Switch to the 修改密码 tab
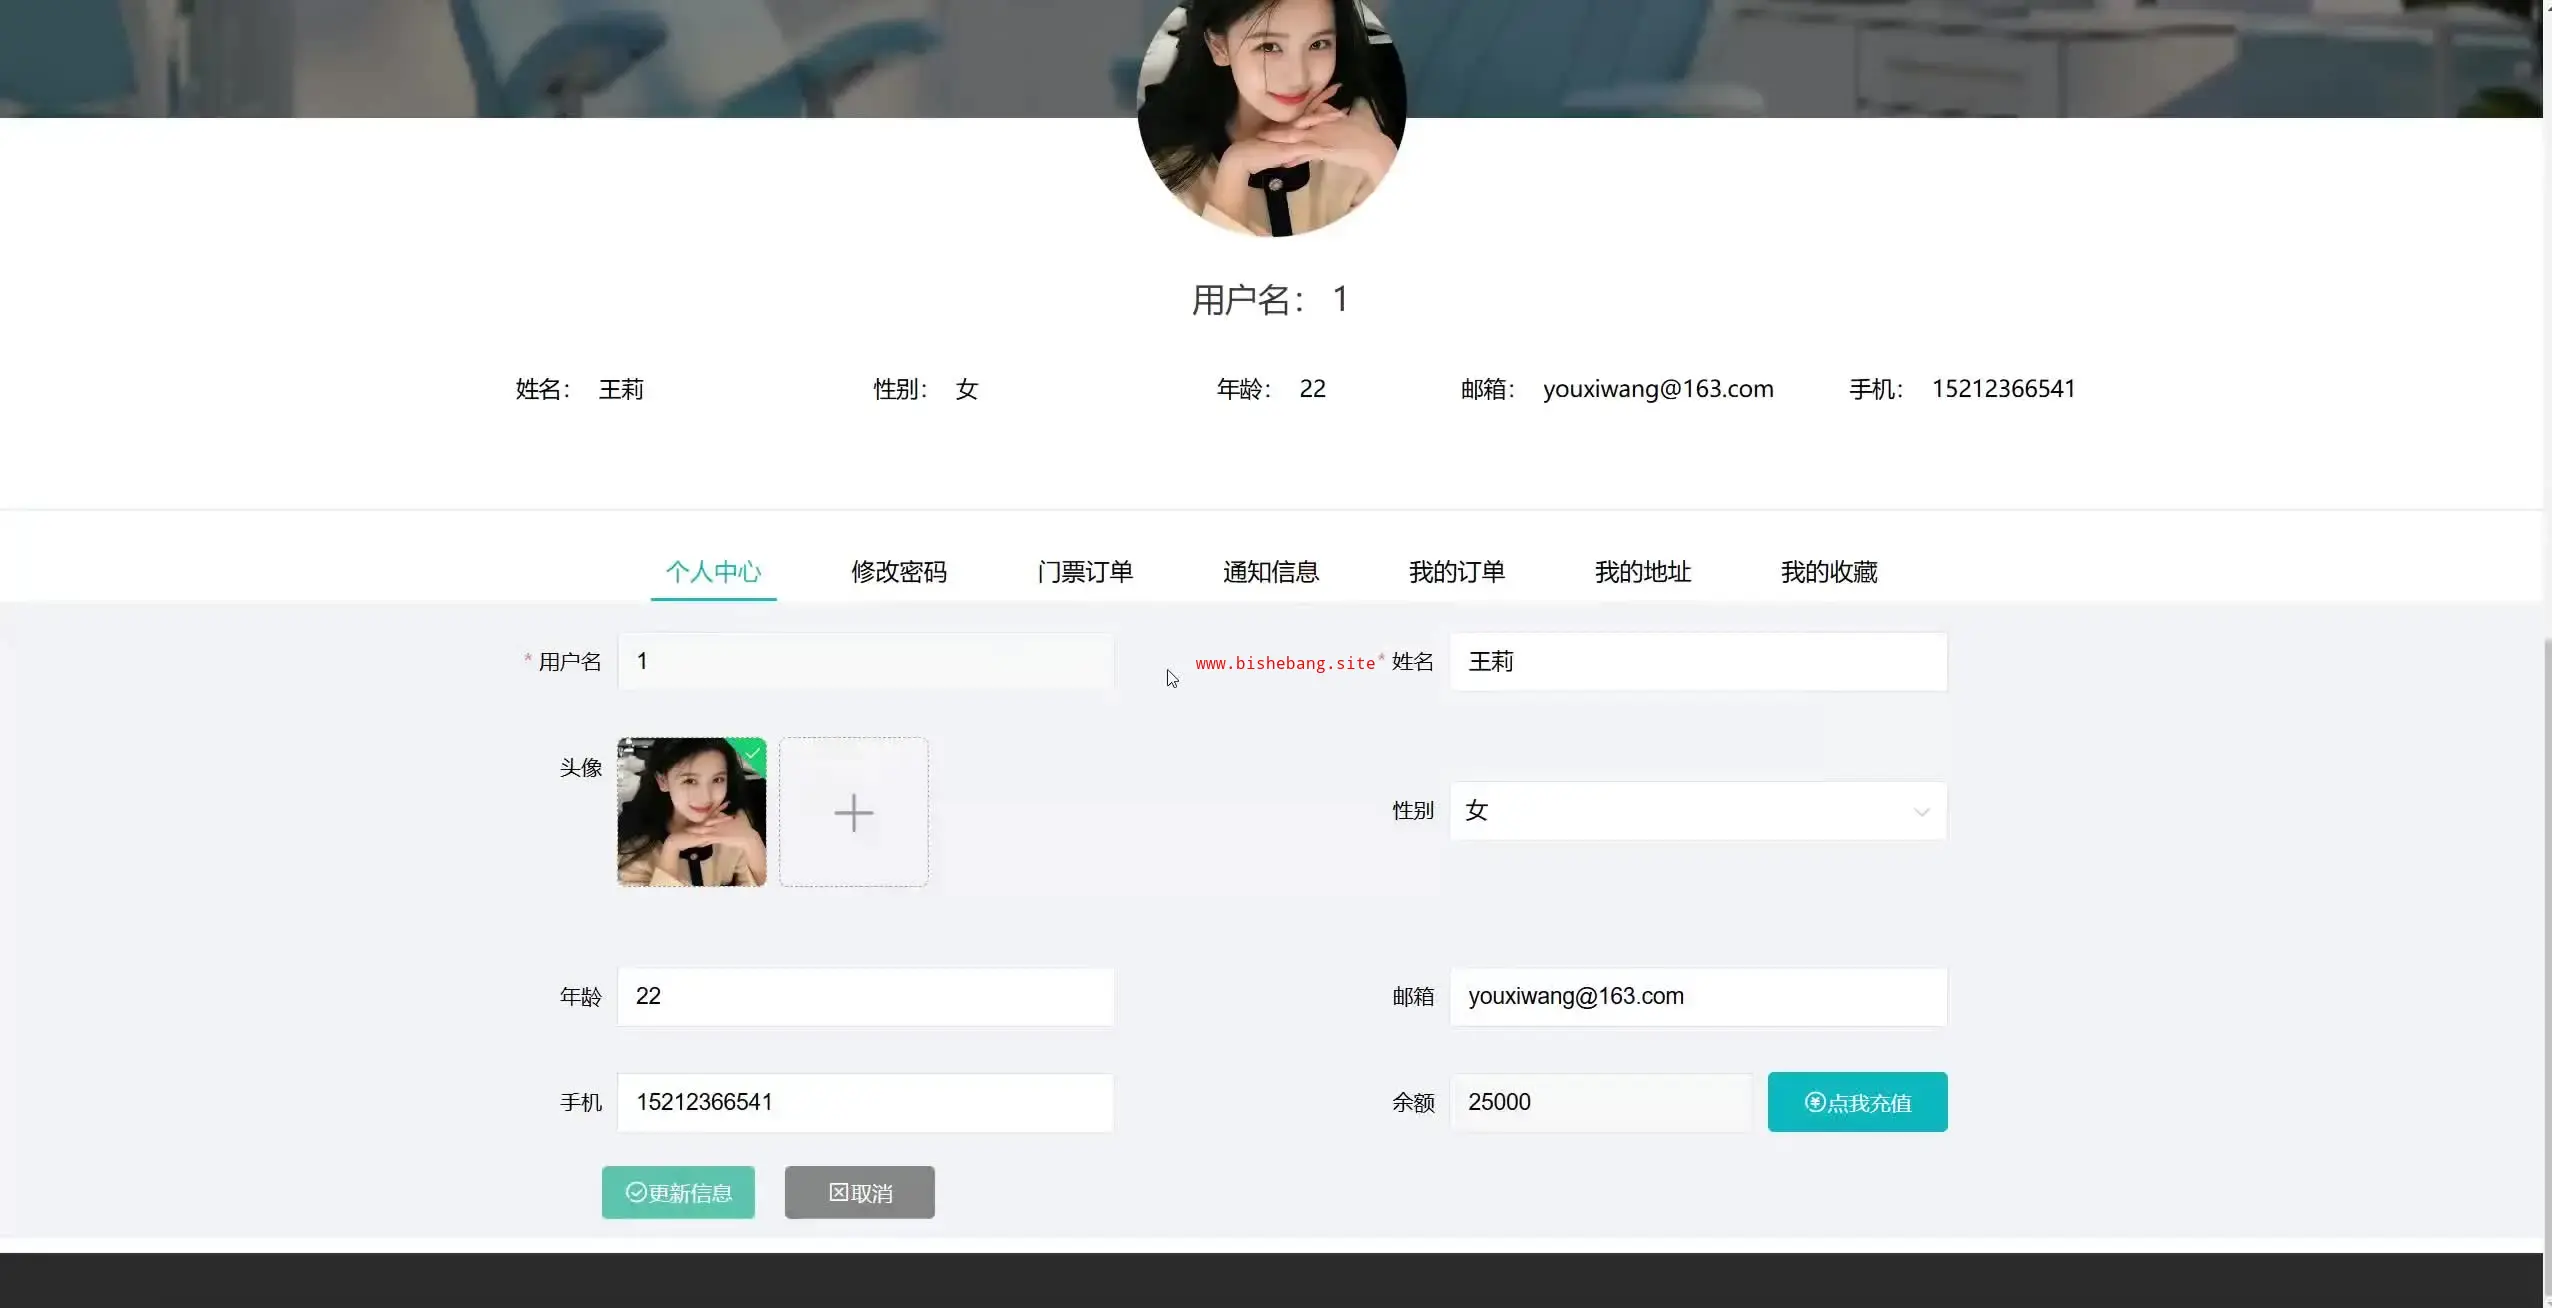This screenshot has width=2552, height=1308. click(898, 572)
